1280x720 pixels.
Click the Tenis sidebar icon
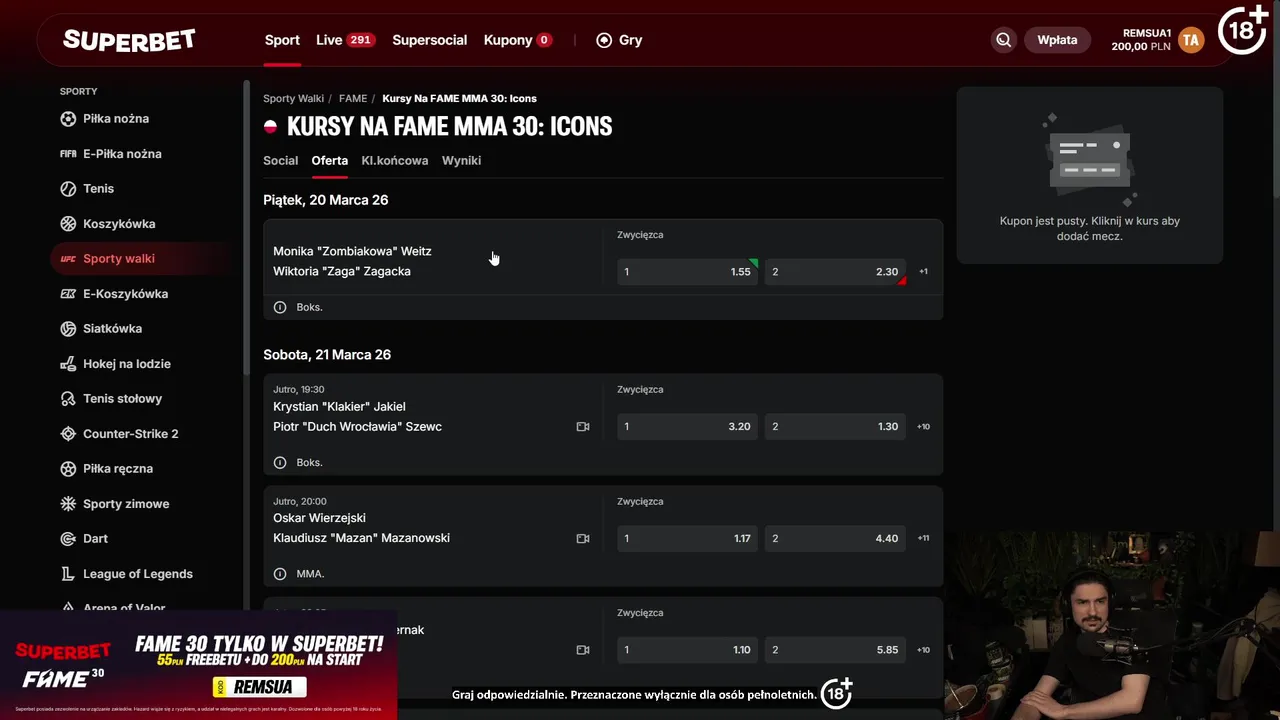point(68,189)
